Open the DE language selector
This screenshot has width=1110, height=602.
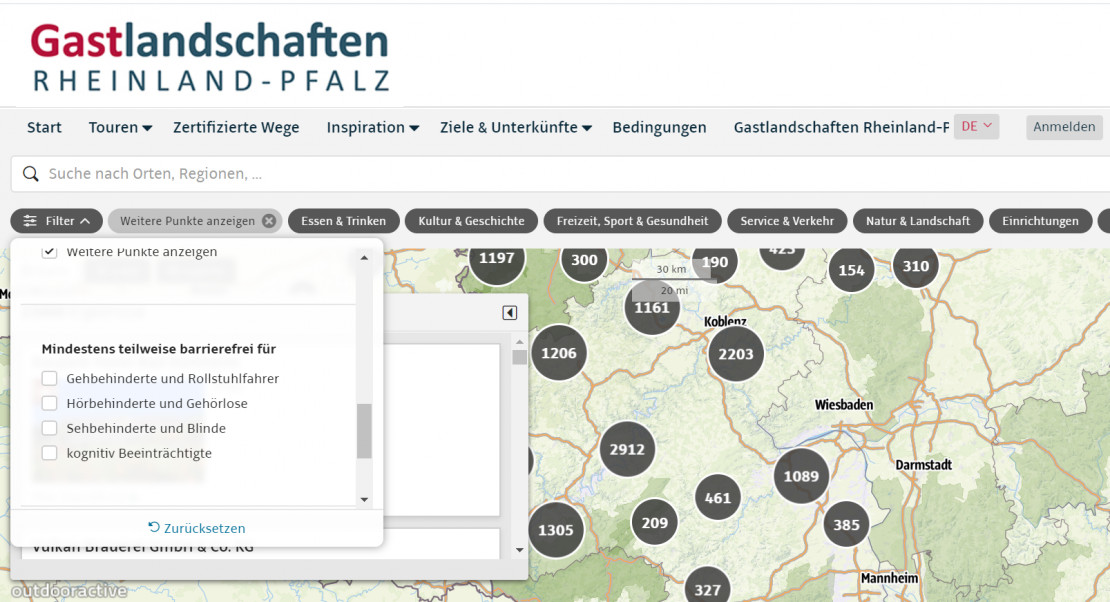[x=976, y=126]
